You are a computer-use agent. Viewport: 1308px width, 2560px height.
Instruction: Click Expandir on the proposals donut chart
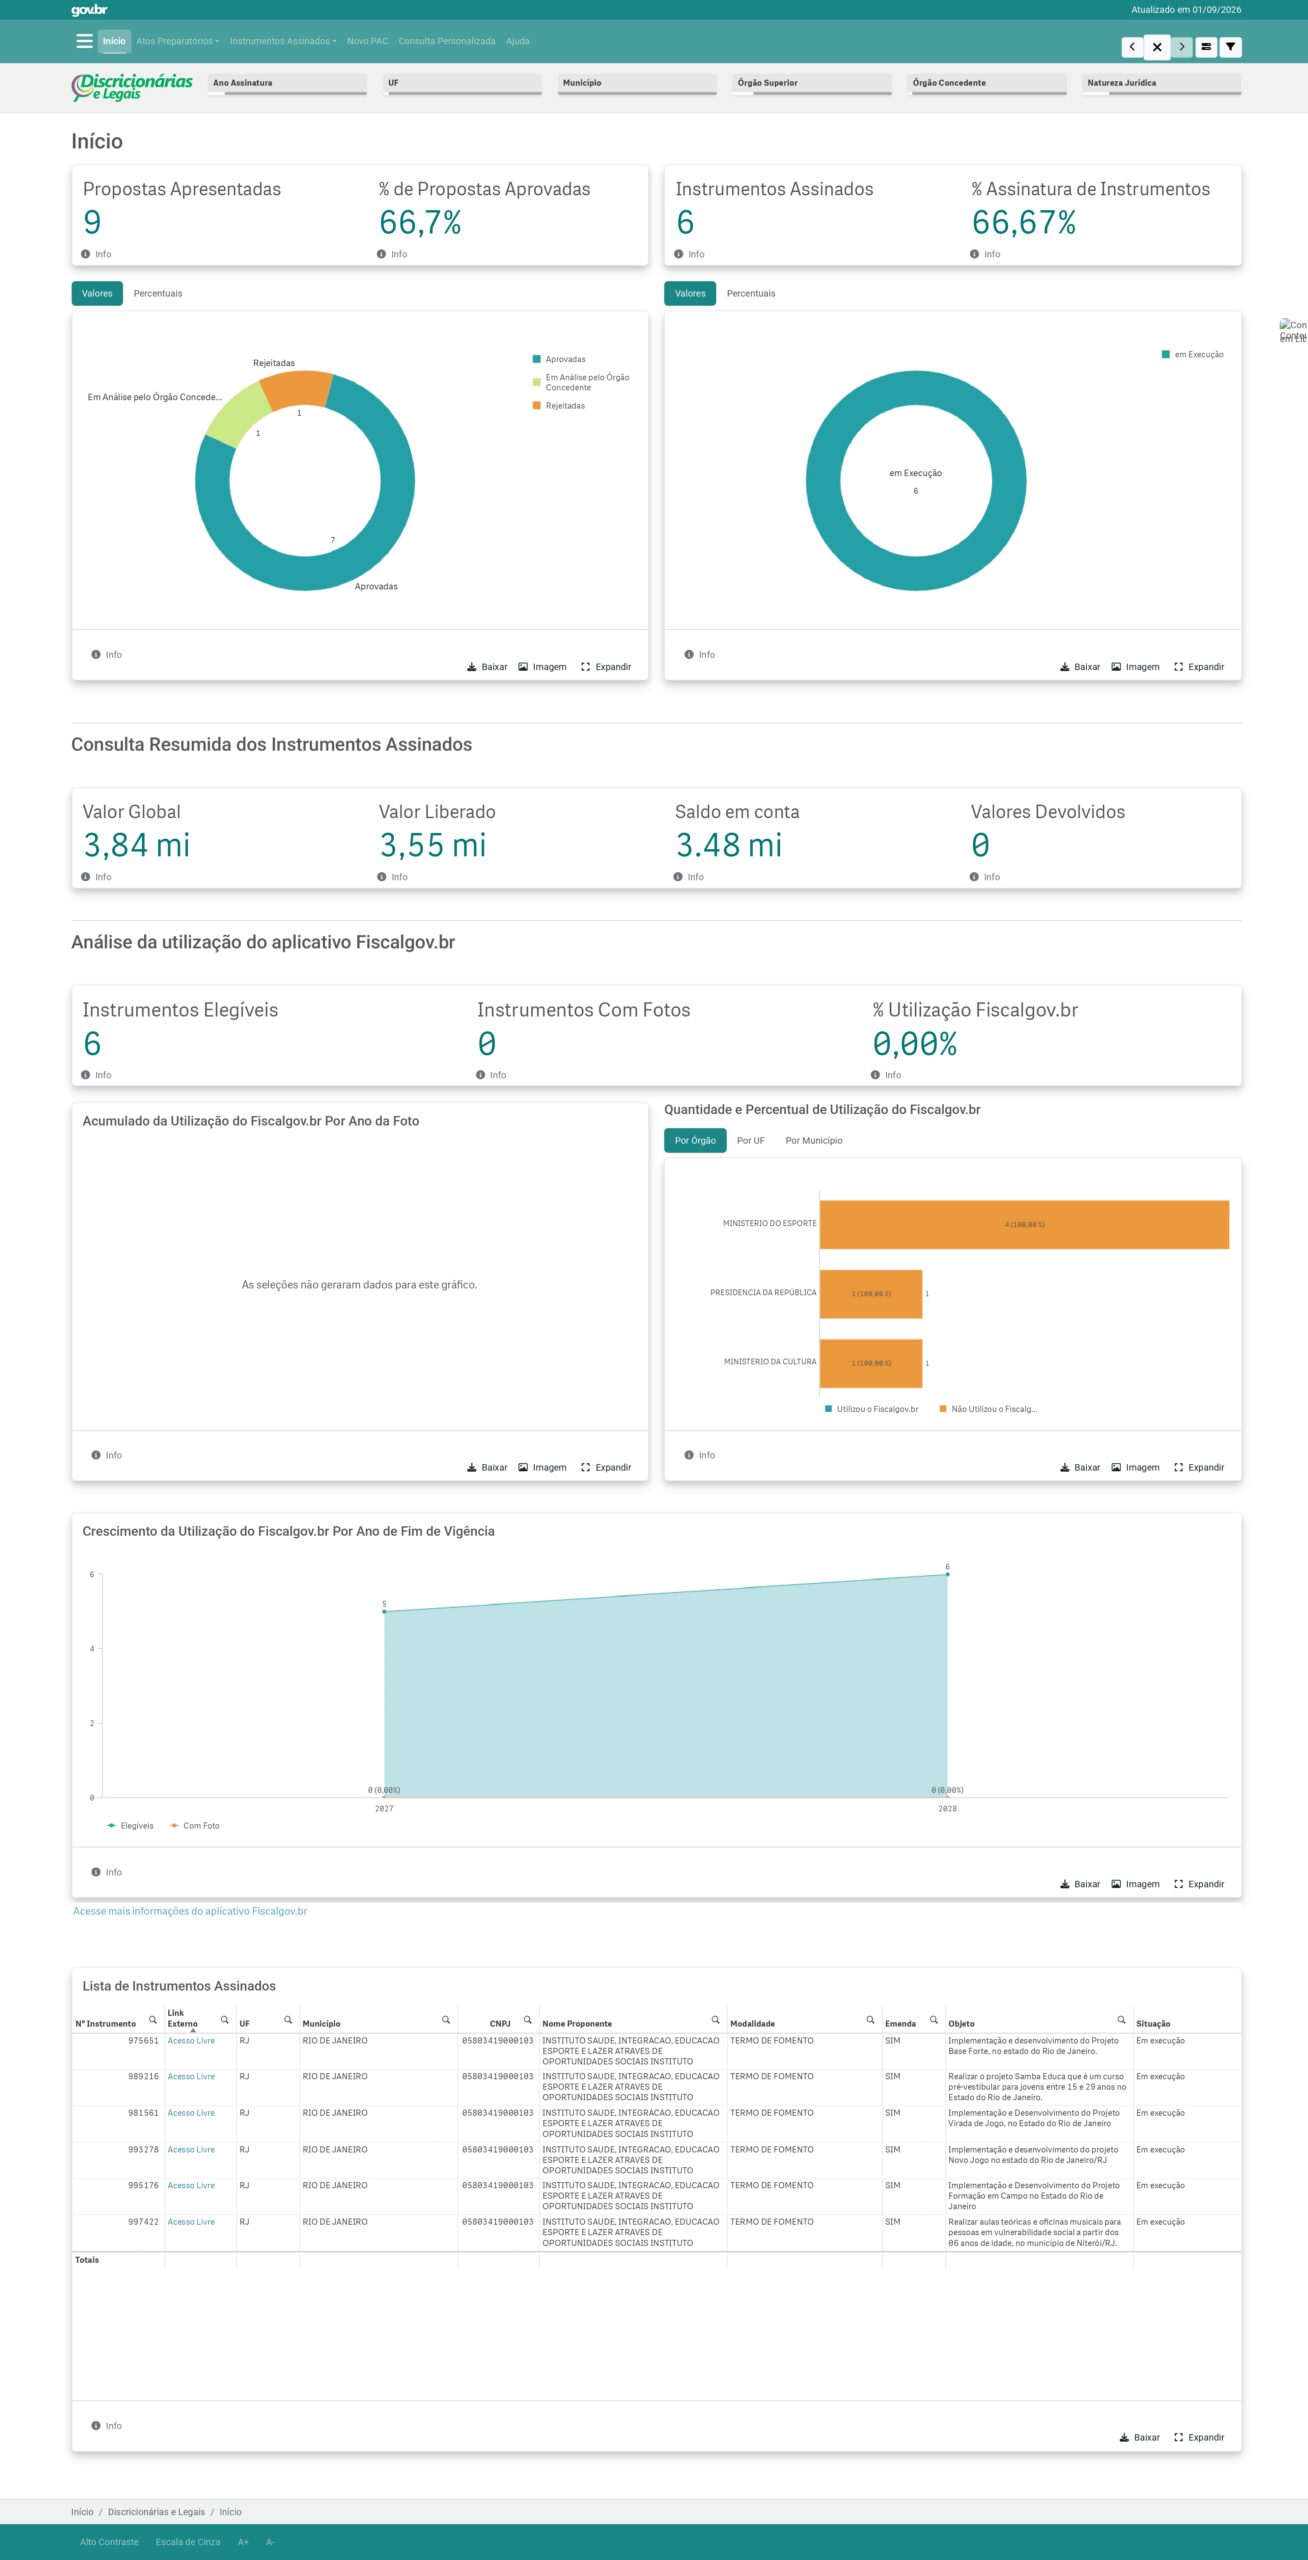(606, 667)
